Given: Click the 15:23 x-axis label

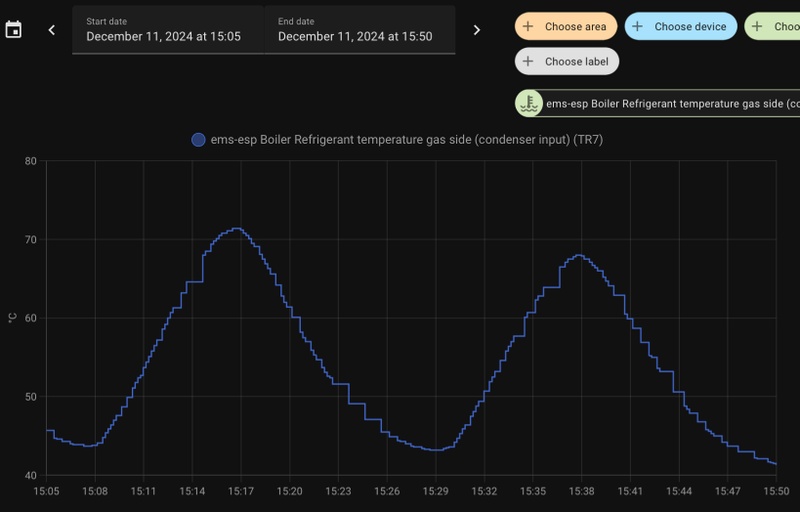Looking at the screenshot, I should [x=338, y=492].
